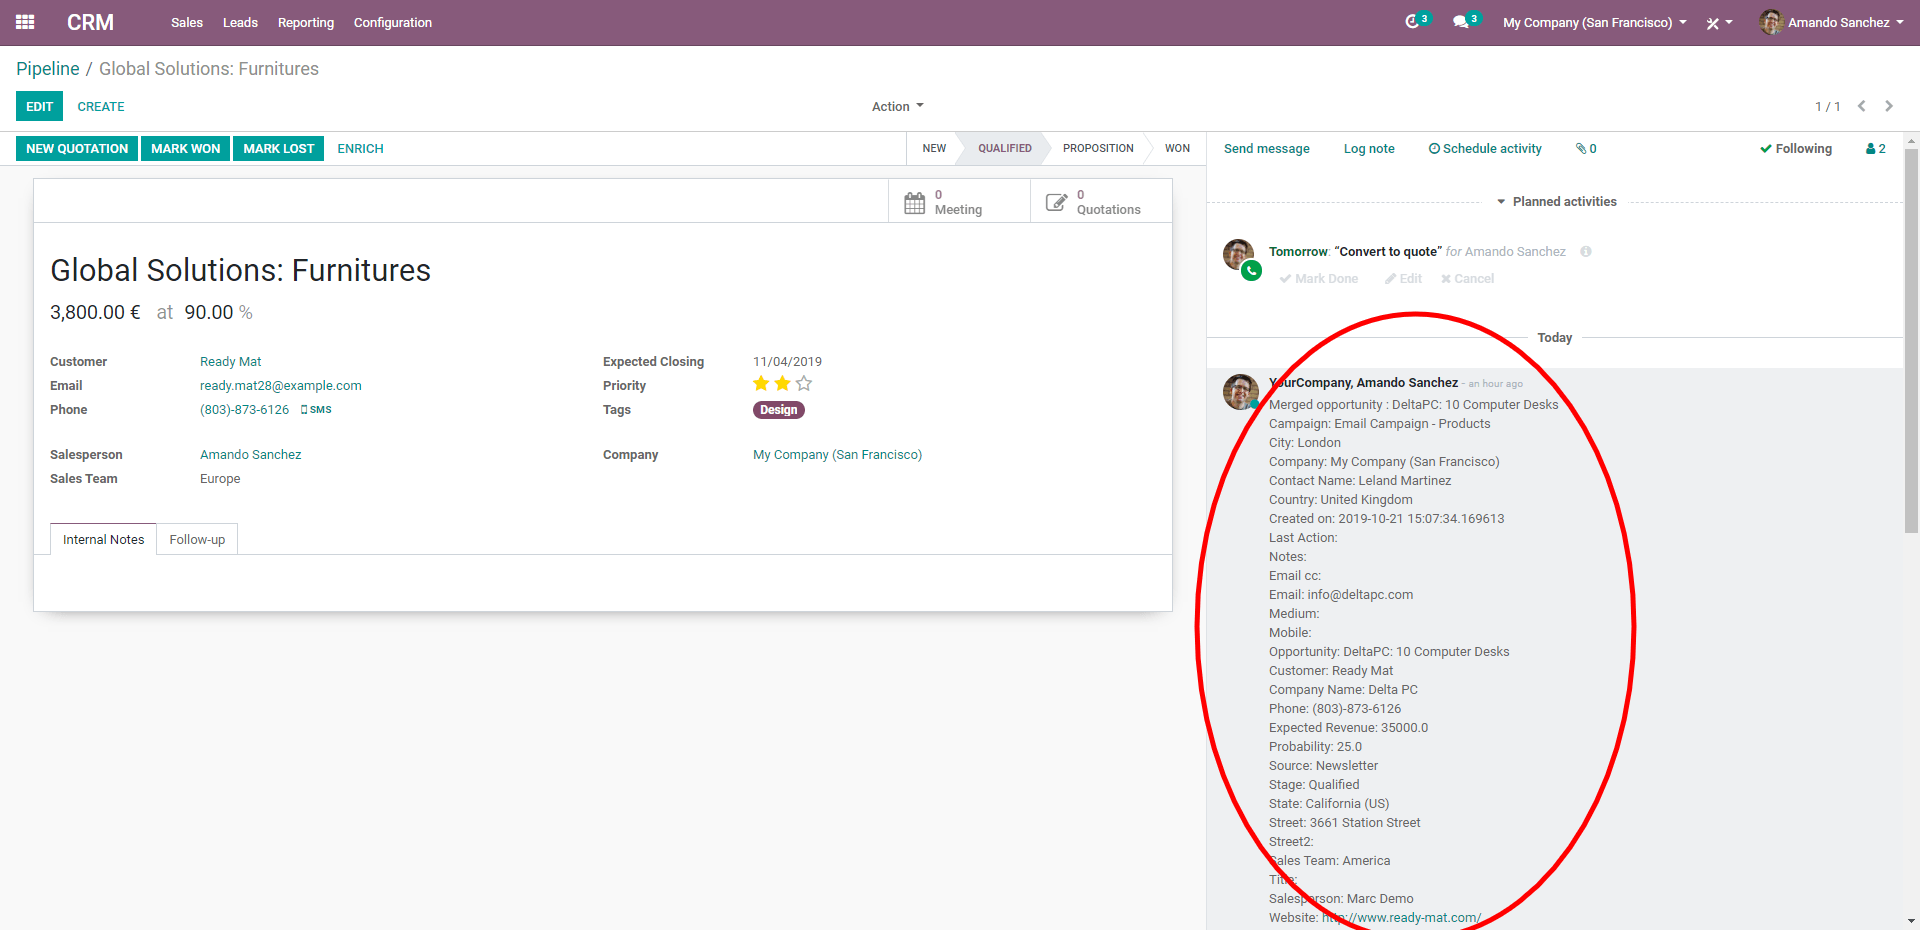
Task: Toggle the Following subscription status
Action: click(x=1796, y=149)
